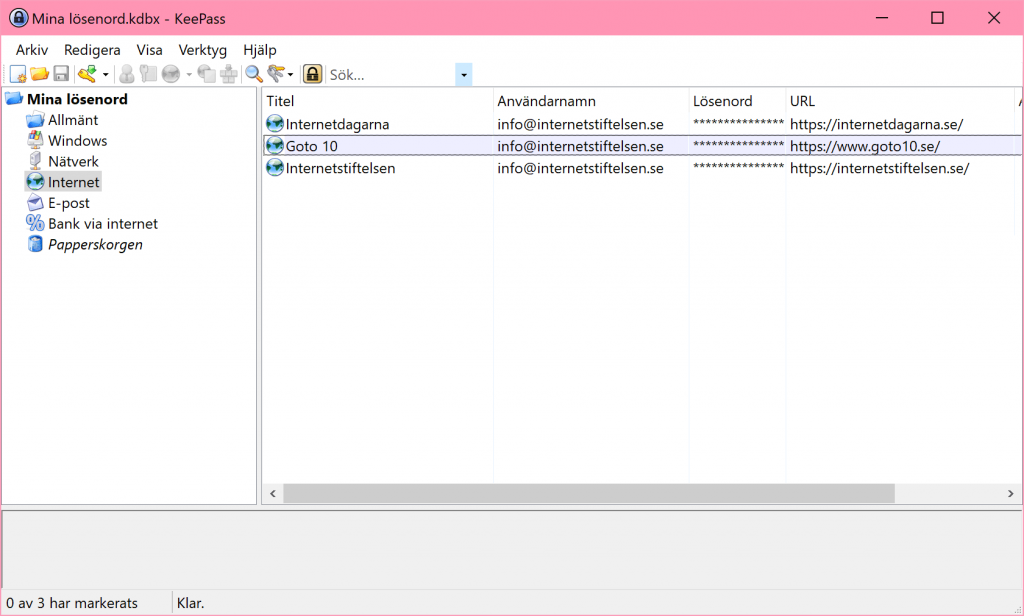Select the Internetstiftelsen entry title
This screenshot has width=1024, height=616.
tap(340, 169)
